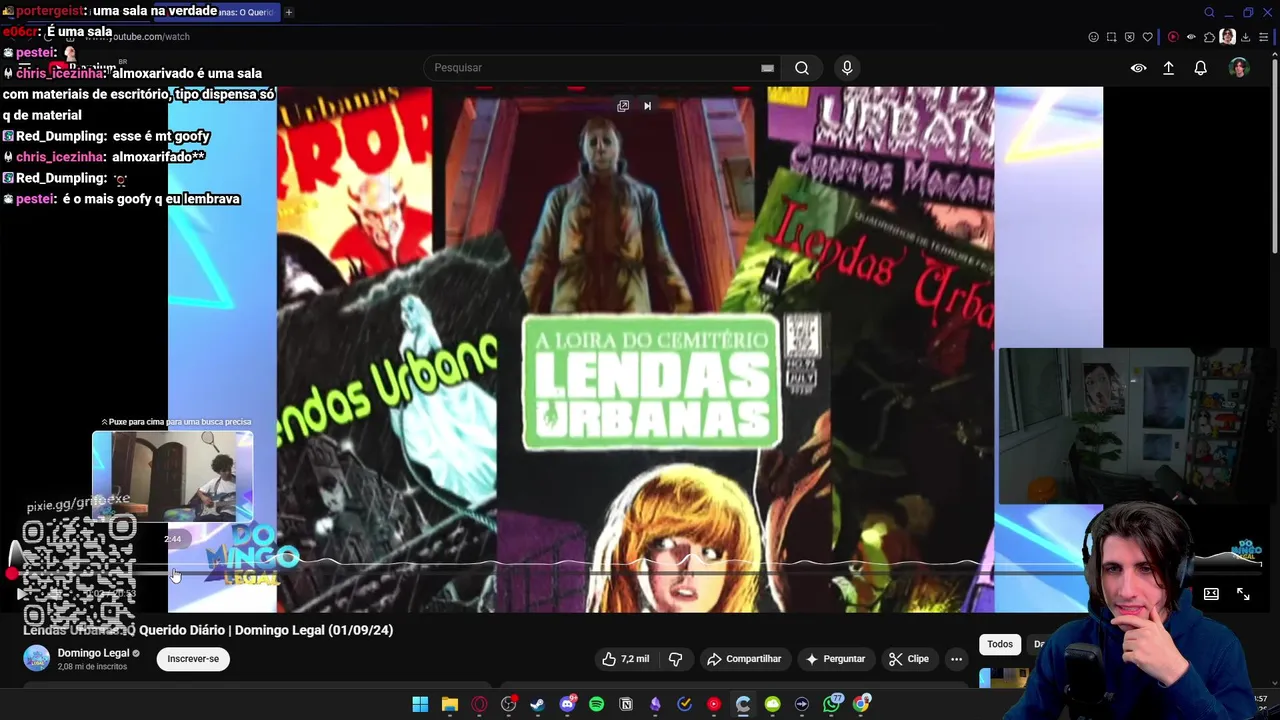The width and height of the screenshot is (1280, 720).
Task: Click chat message 'esse é mt goofy'
Action: click(161, 136)
